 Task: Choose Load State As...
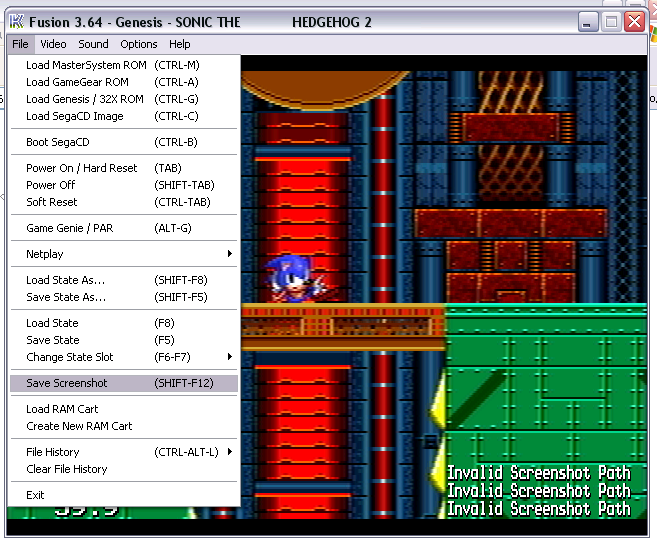pyautogui.click(x=124, y=280)
